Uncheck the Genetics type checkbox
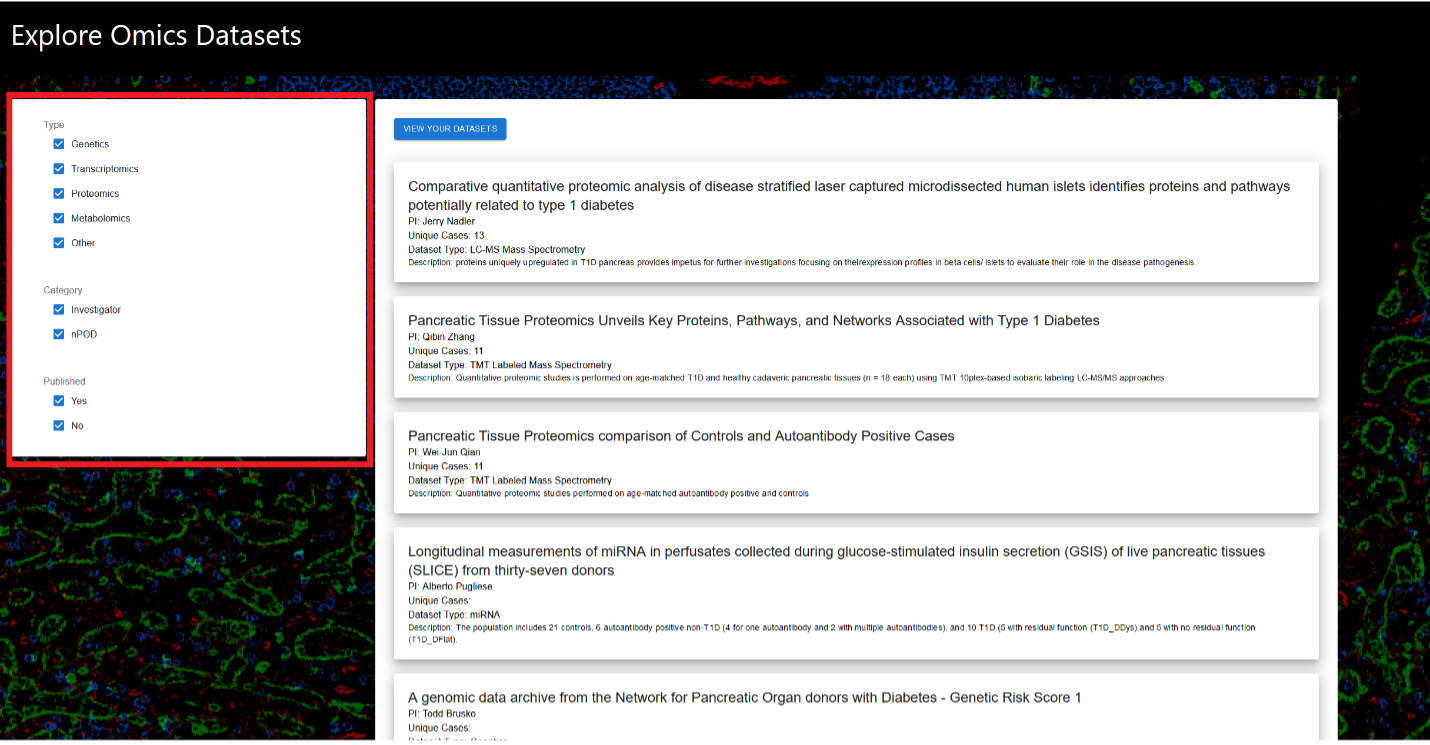Viewport: 1430px width, 745px height. click(x=59, y=144)
